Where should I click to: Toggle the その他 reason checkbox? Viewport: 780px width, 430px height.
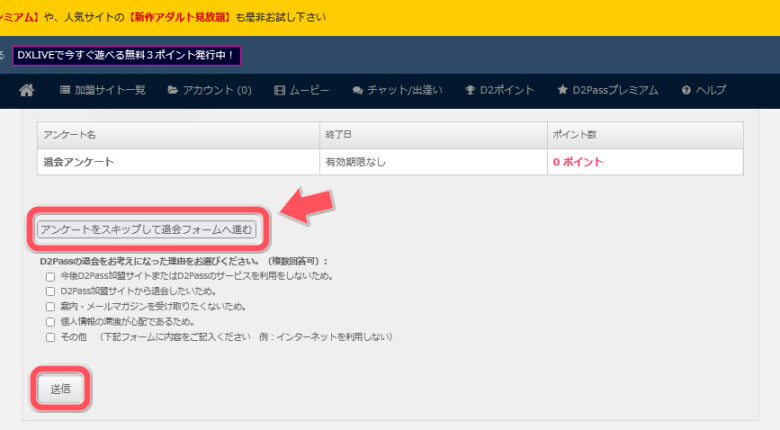50,338
